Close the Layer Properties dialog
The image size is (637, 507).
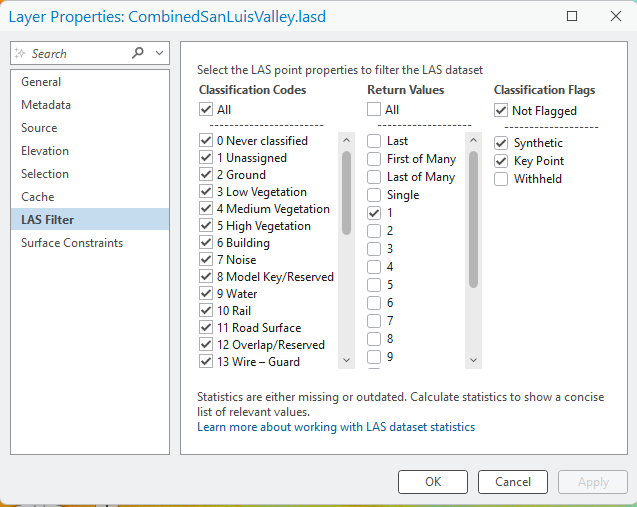616,16
